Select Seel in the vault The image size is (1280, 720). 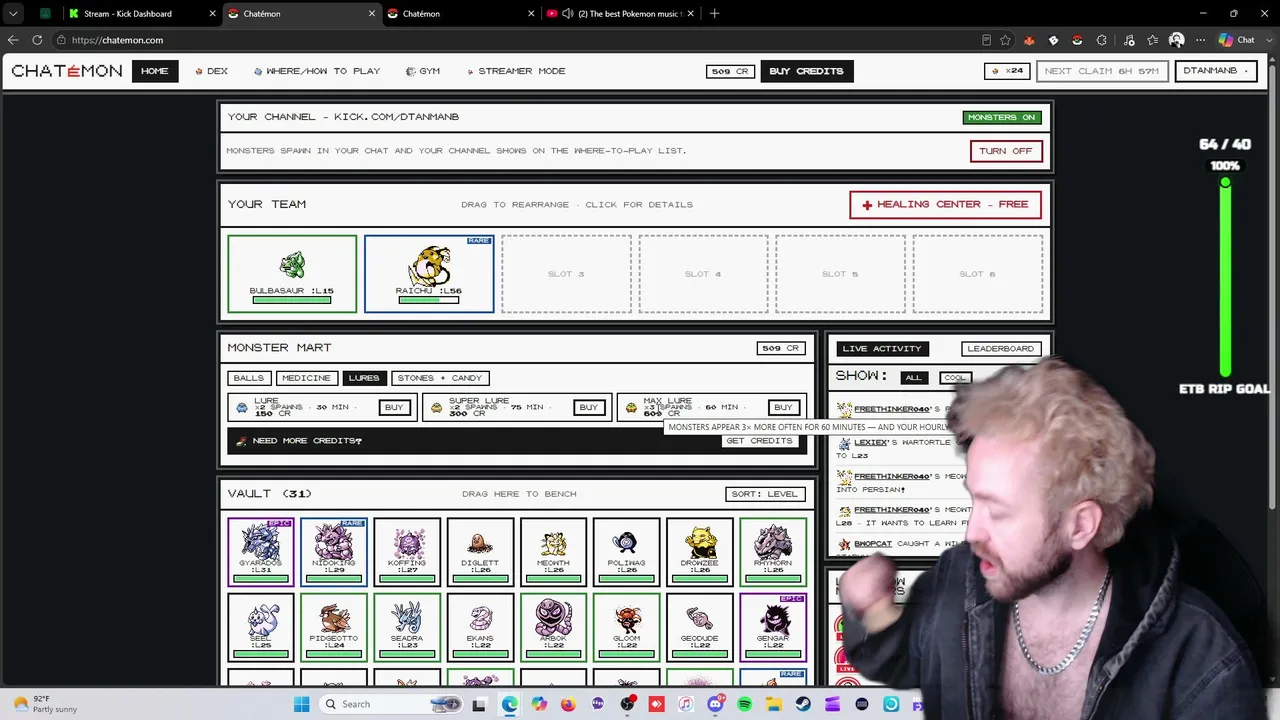tap(261, 627)
